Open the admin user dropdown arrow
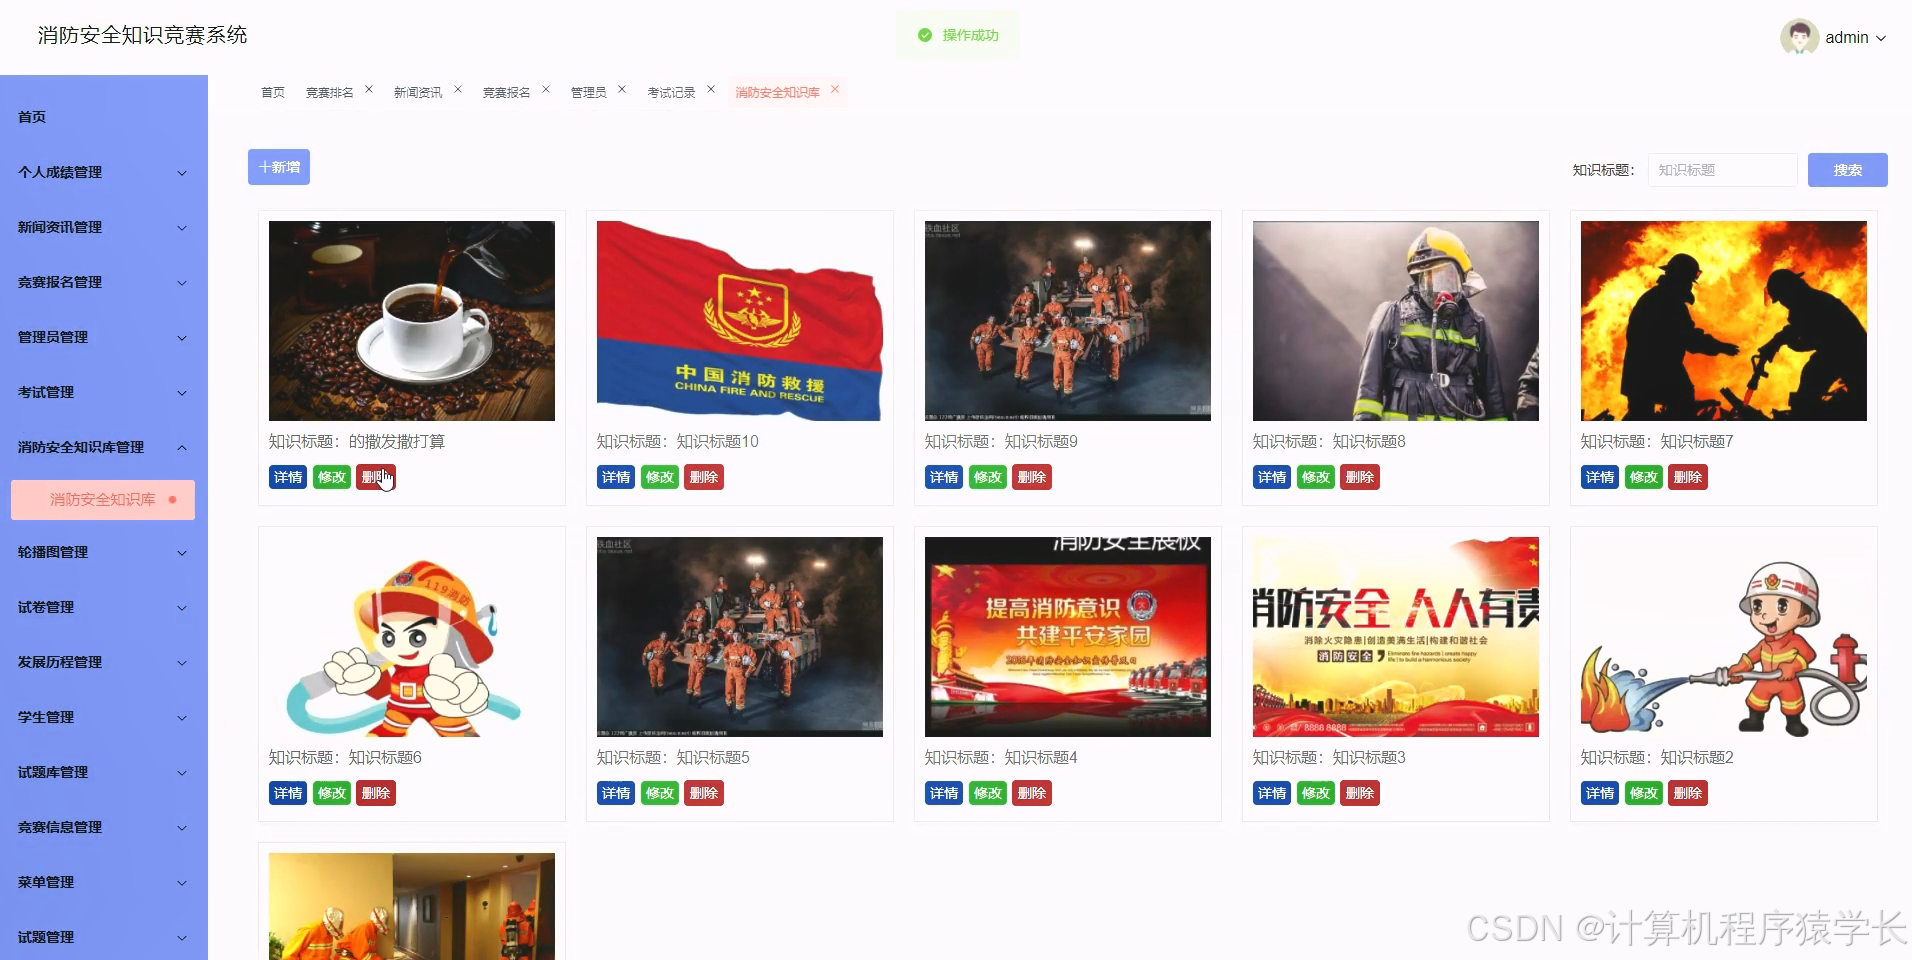Image resolution: width=1912 pixels, height=960 pixels. (x=1881, y=38)
